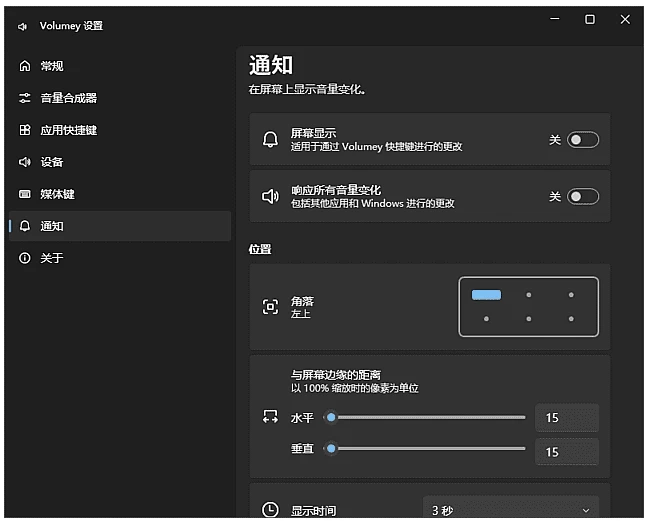Select bottom-right position in 角落 picker
Viewport: 647px width, 521px height.
[x=571, y=319]
